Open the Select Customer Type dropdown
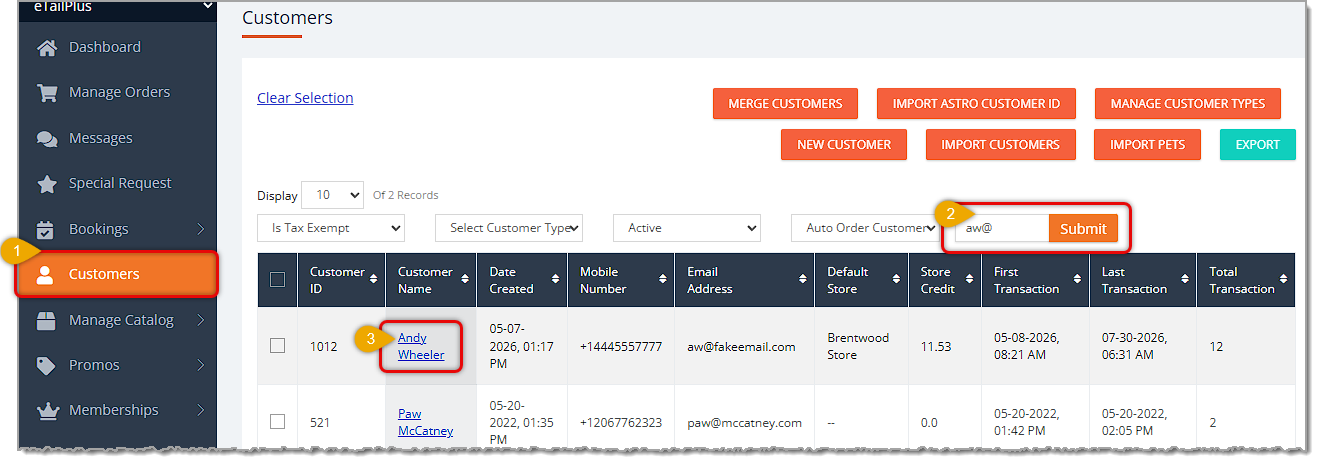The height and width of the screenshot is (465, 1317). 509,228
